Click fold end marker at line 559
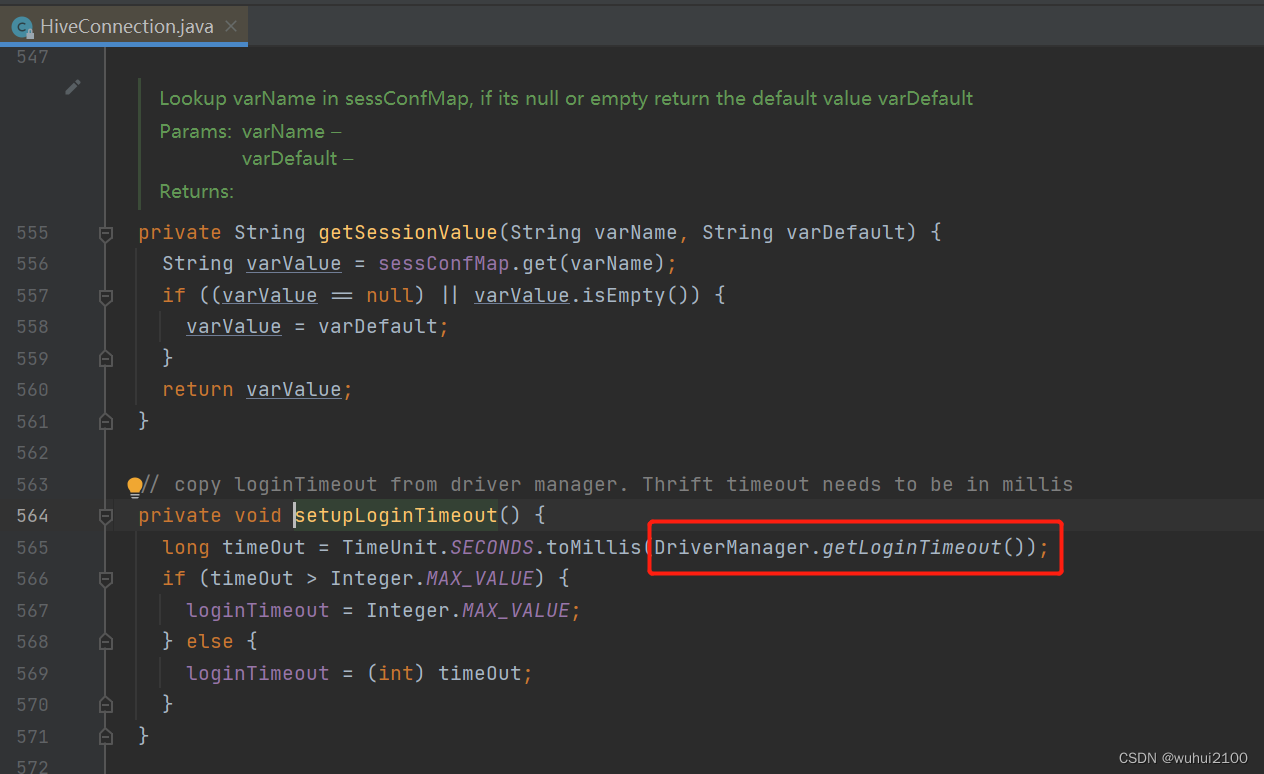The height and width of the screenshot is (774, 1264). click(105, 358)
